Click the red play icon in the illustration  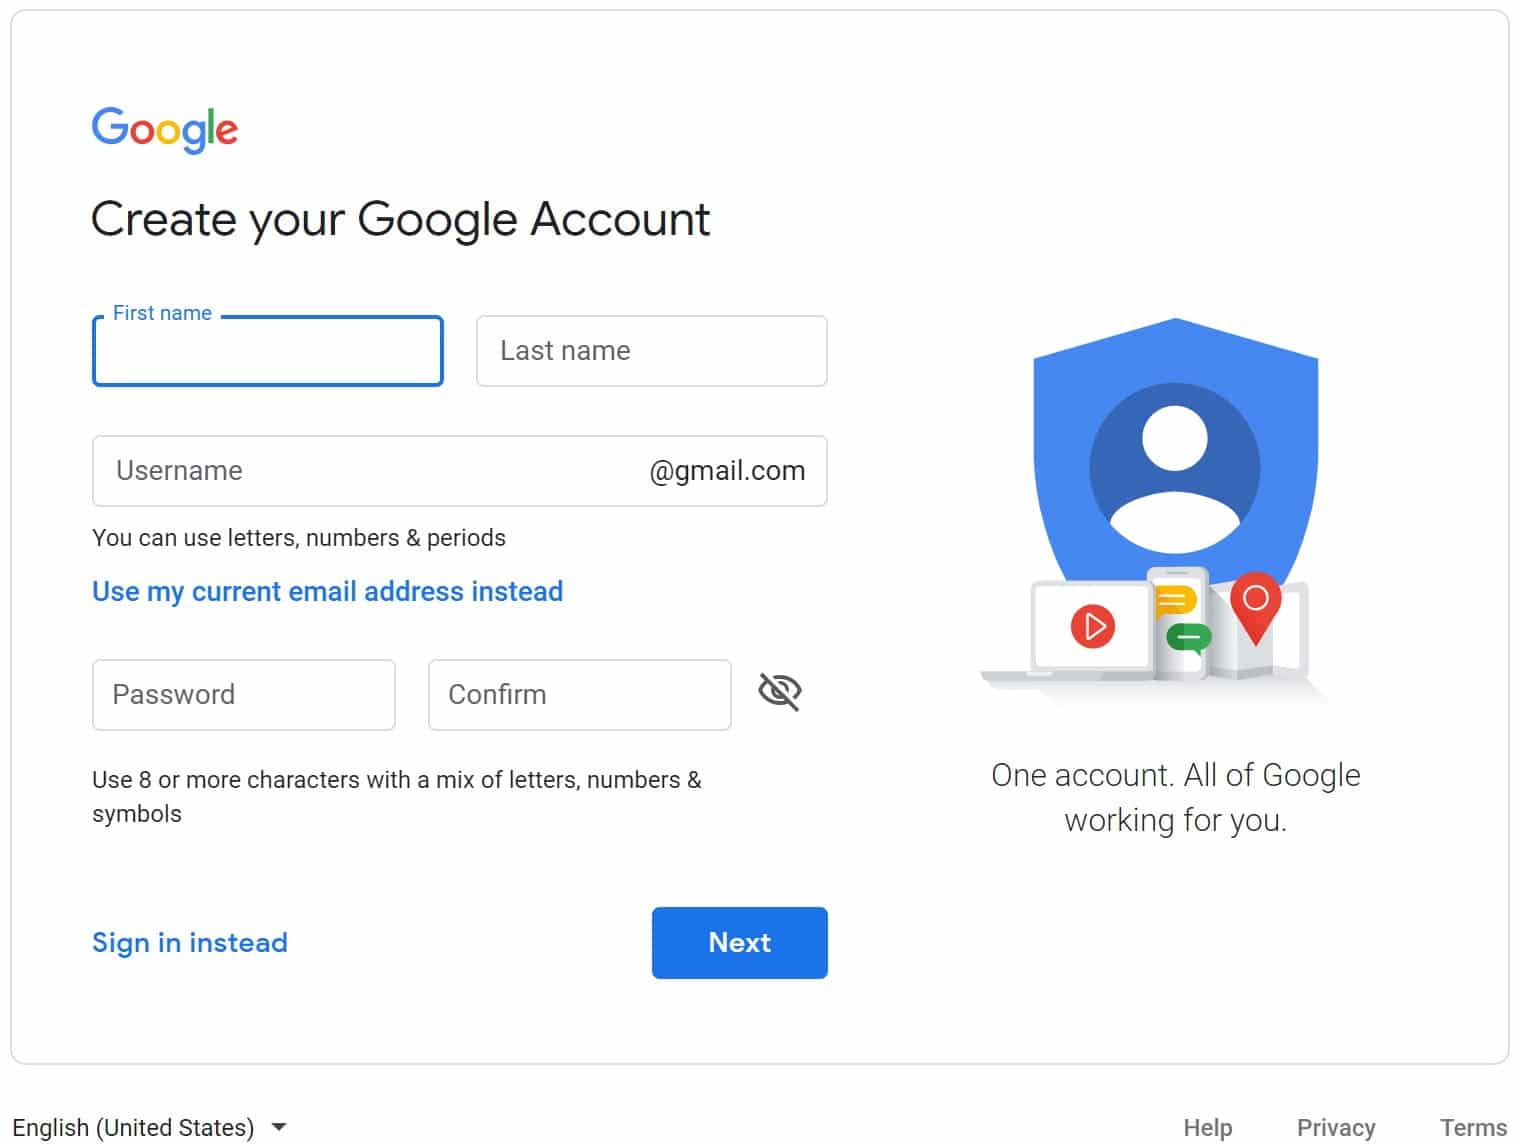click(1095, 627)
